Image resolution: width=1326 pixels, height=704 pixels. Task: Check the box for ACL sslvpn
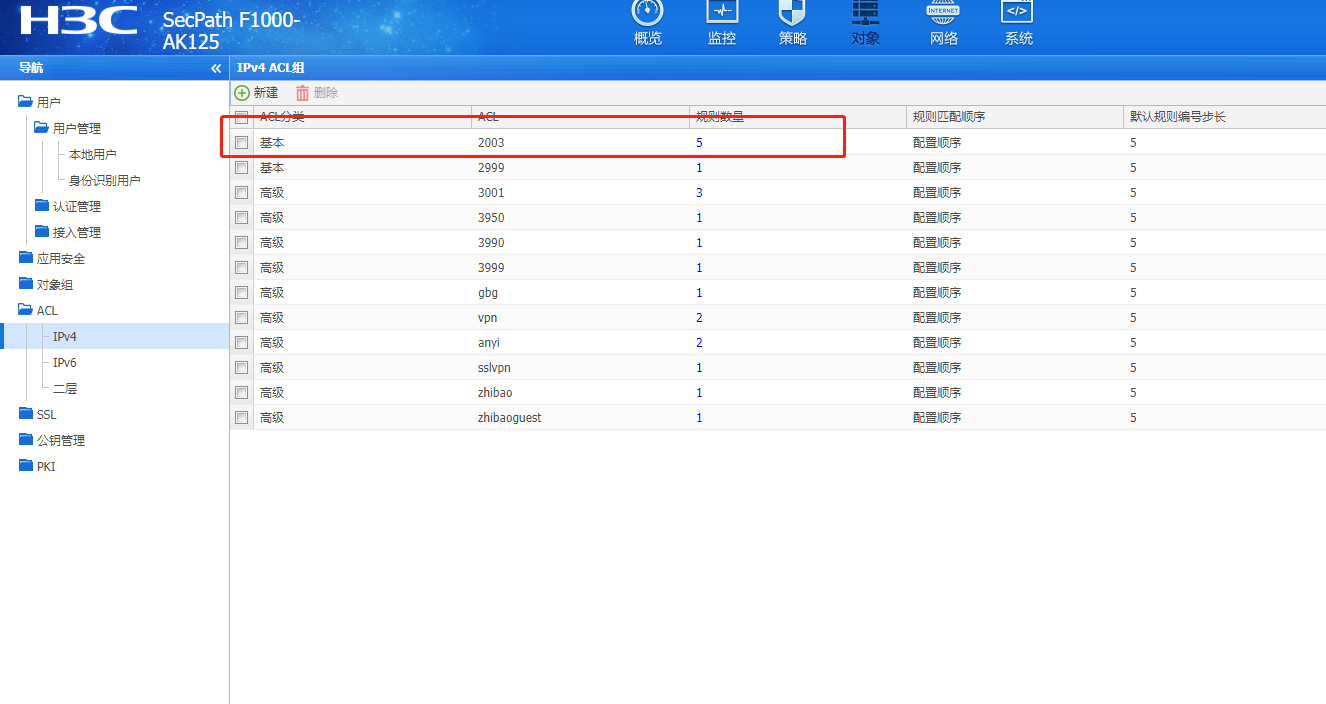[241, 368]
